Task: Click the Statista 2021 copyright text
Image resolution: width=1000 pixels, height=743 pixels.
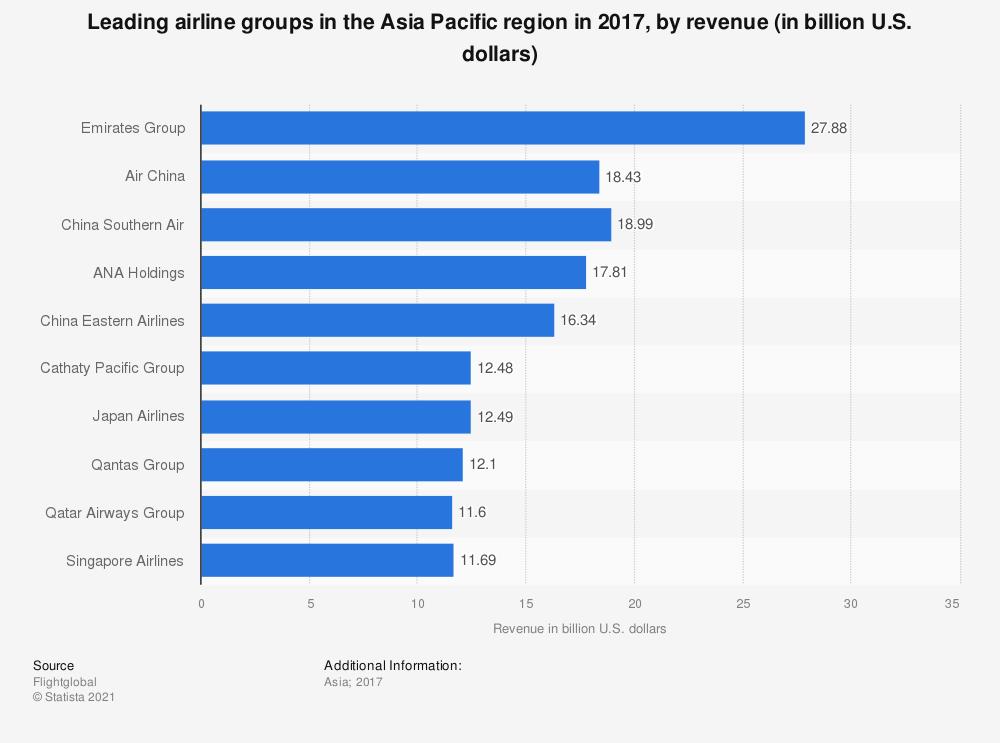Action: coord(74,697)
